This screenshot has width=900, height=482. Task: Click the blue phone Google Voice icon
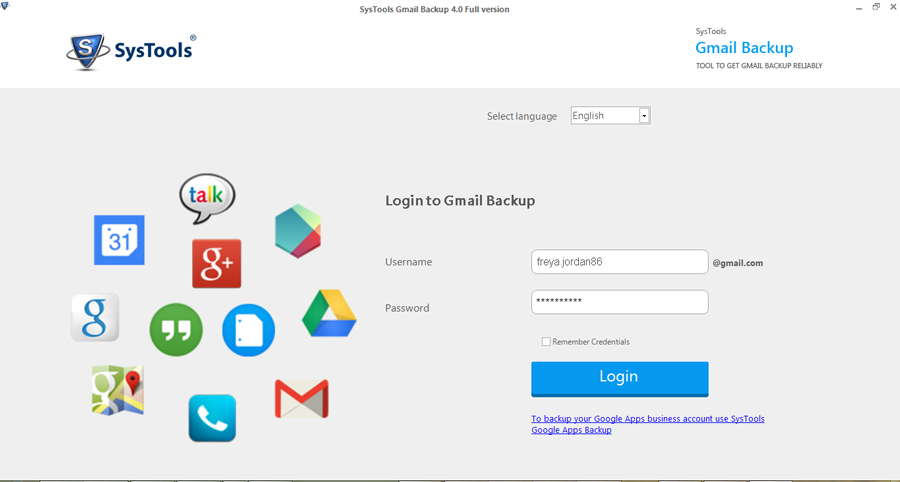(212, 418)
